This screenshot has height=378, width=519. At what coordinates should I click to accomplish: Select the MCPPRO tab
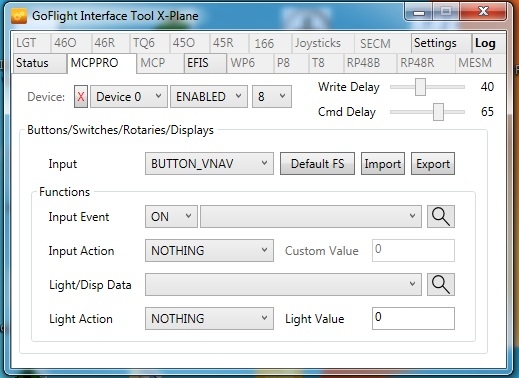101,63
